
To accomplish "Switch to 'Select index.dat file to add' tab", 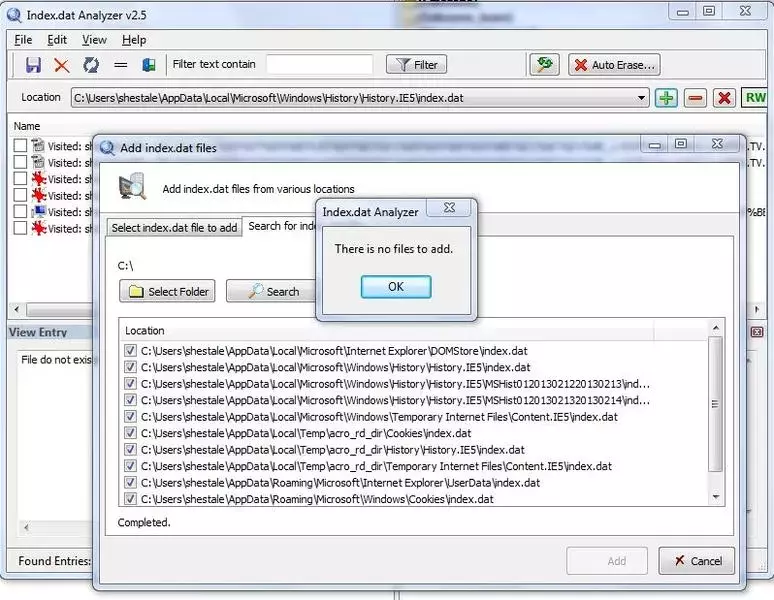I will coord(174,227).
